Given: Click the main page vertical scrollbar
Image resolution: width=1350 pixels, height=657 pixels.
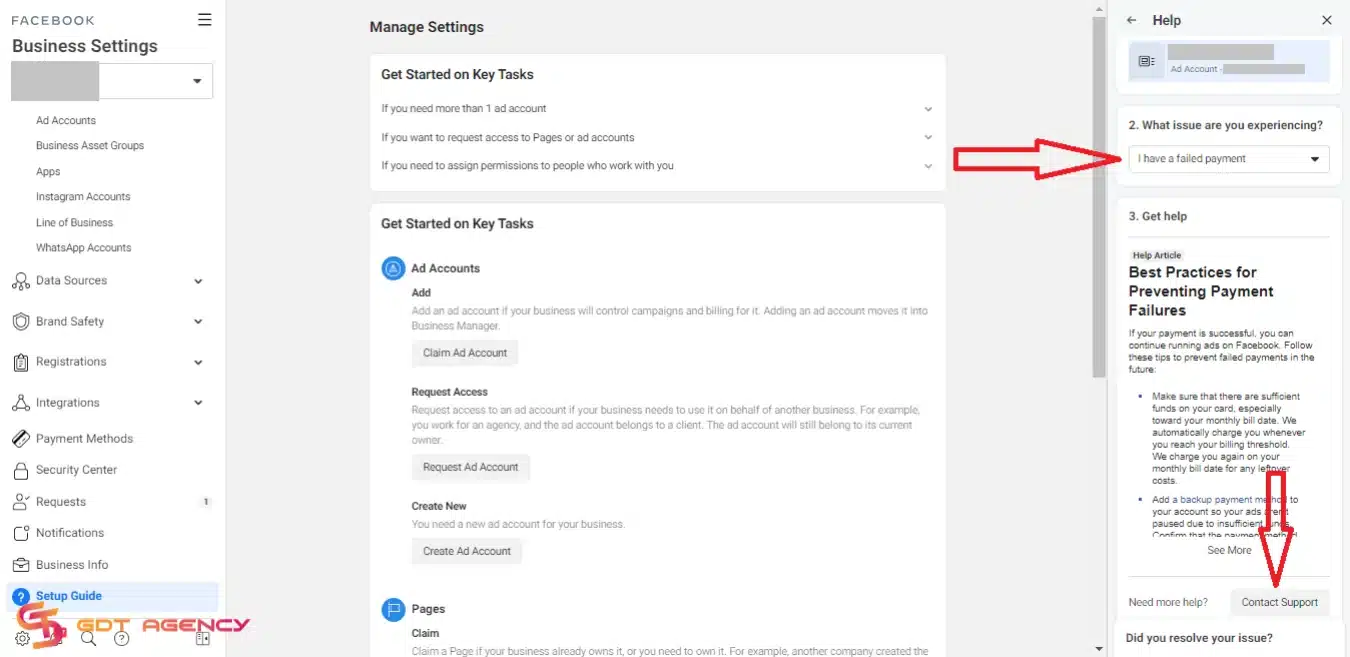Looking at the screenshot, I should point(1100,197).
